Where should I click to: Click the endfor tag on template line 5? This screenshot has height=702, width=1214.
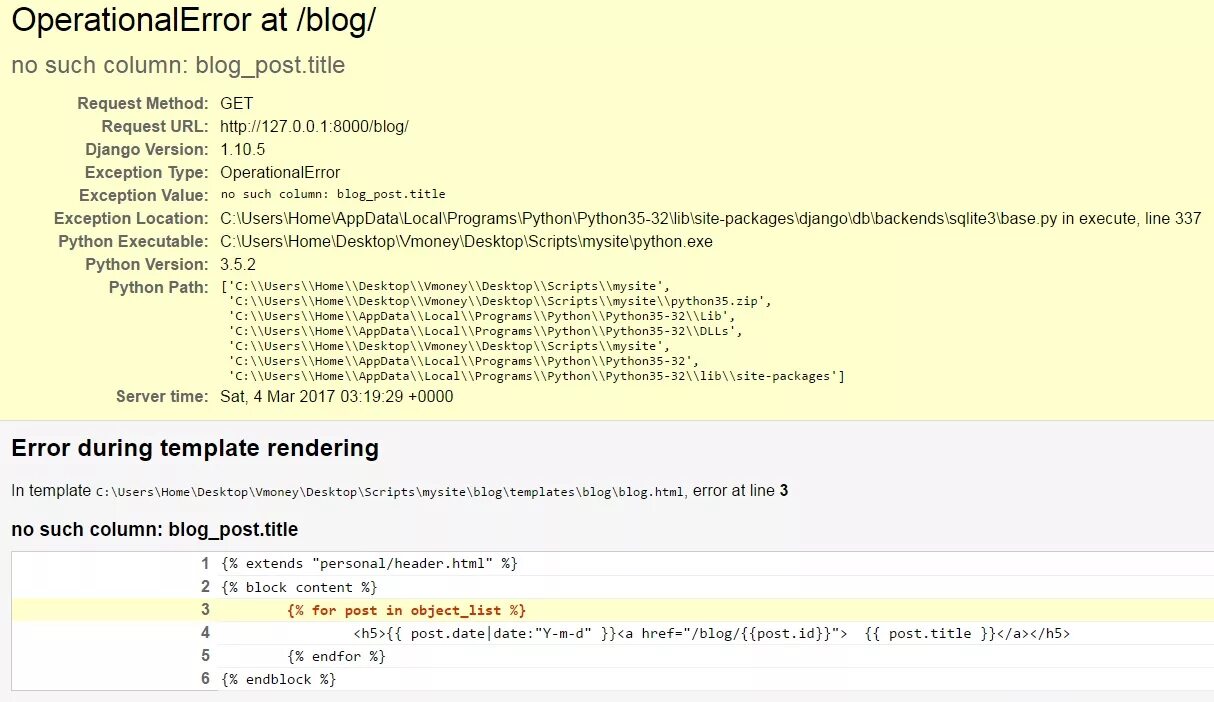coord(336,656)
